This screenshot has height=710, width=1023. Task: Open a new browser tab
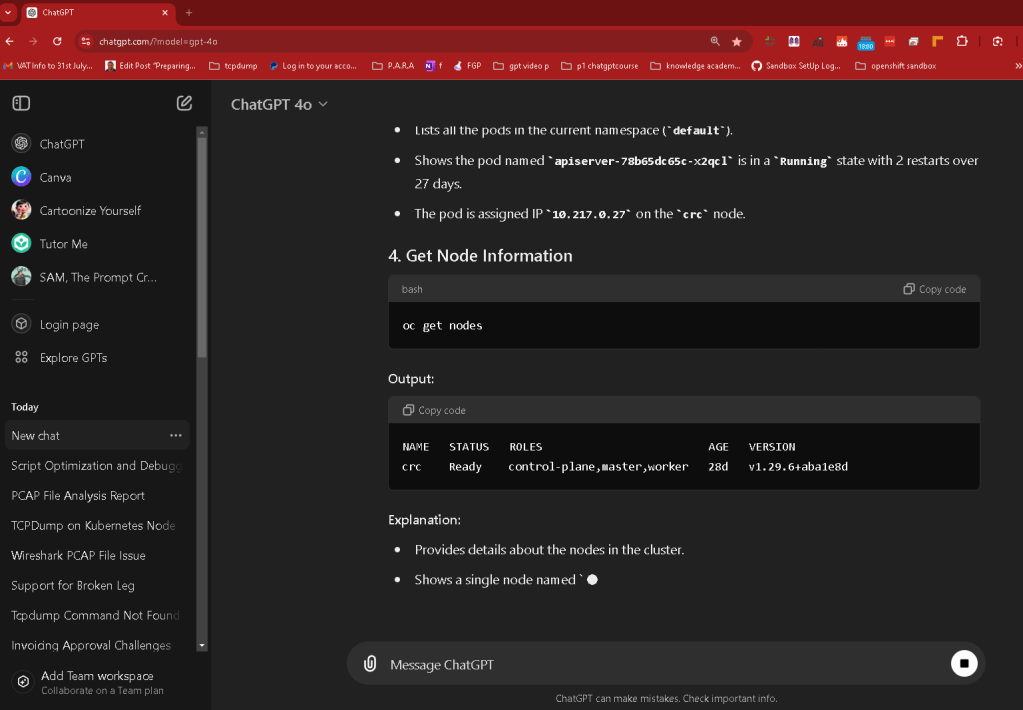point(189,12)
